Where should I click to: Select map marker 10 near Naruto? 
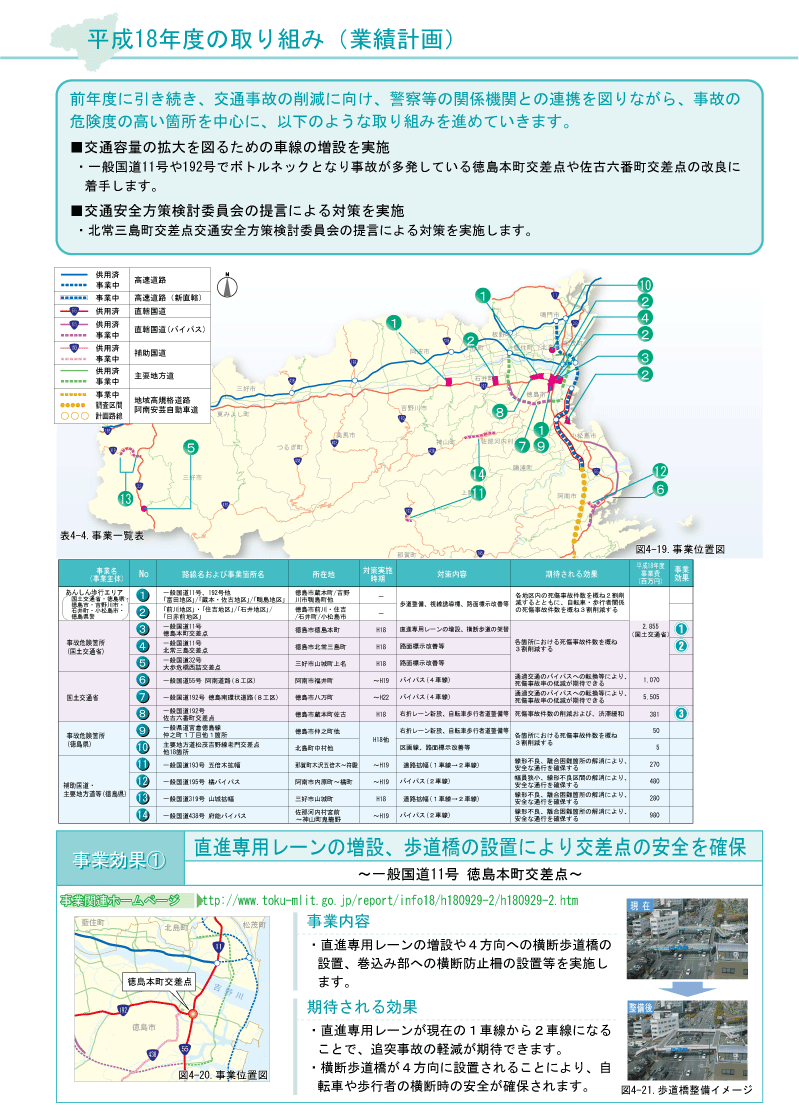click(x=644, y=285)
